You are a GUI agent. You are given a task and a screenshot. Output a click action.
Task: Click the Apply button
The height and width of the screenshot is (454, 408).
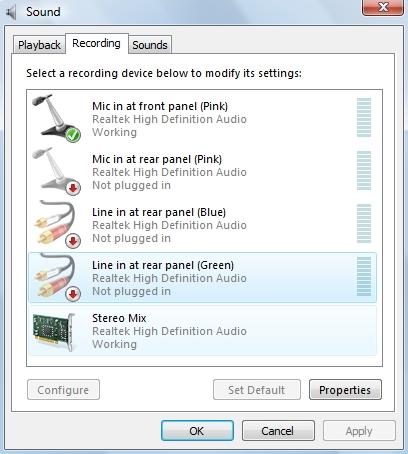(x=359, y=431)
